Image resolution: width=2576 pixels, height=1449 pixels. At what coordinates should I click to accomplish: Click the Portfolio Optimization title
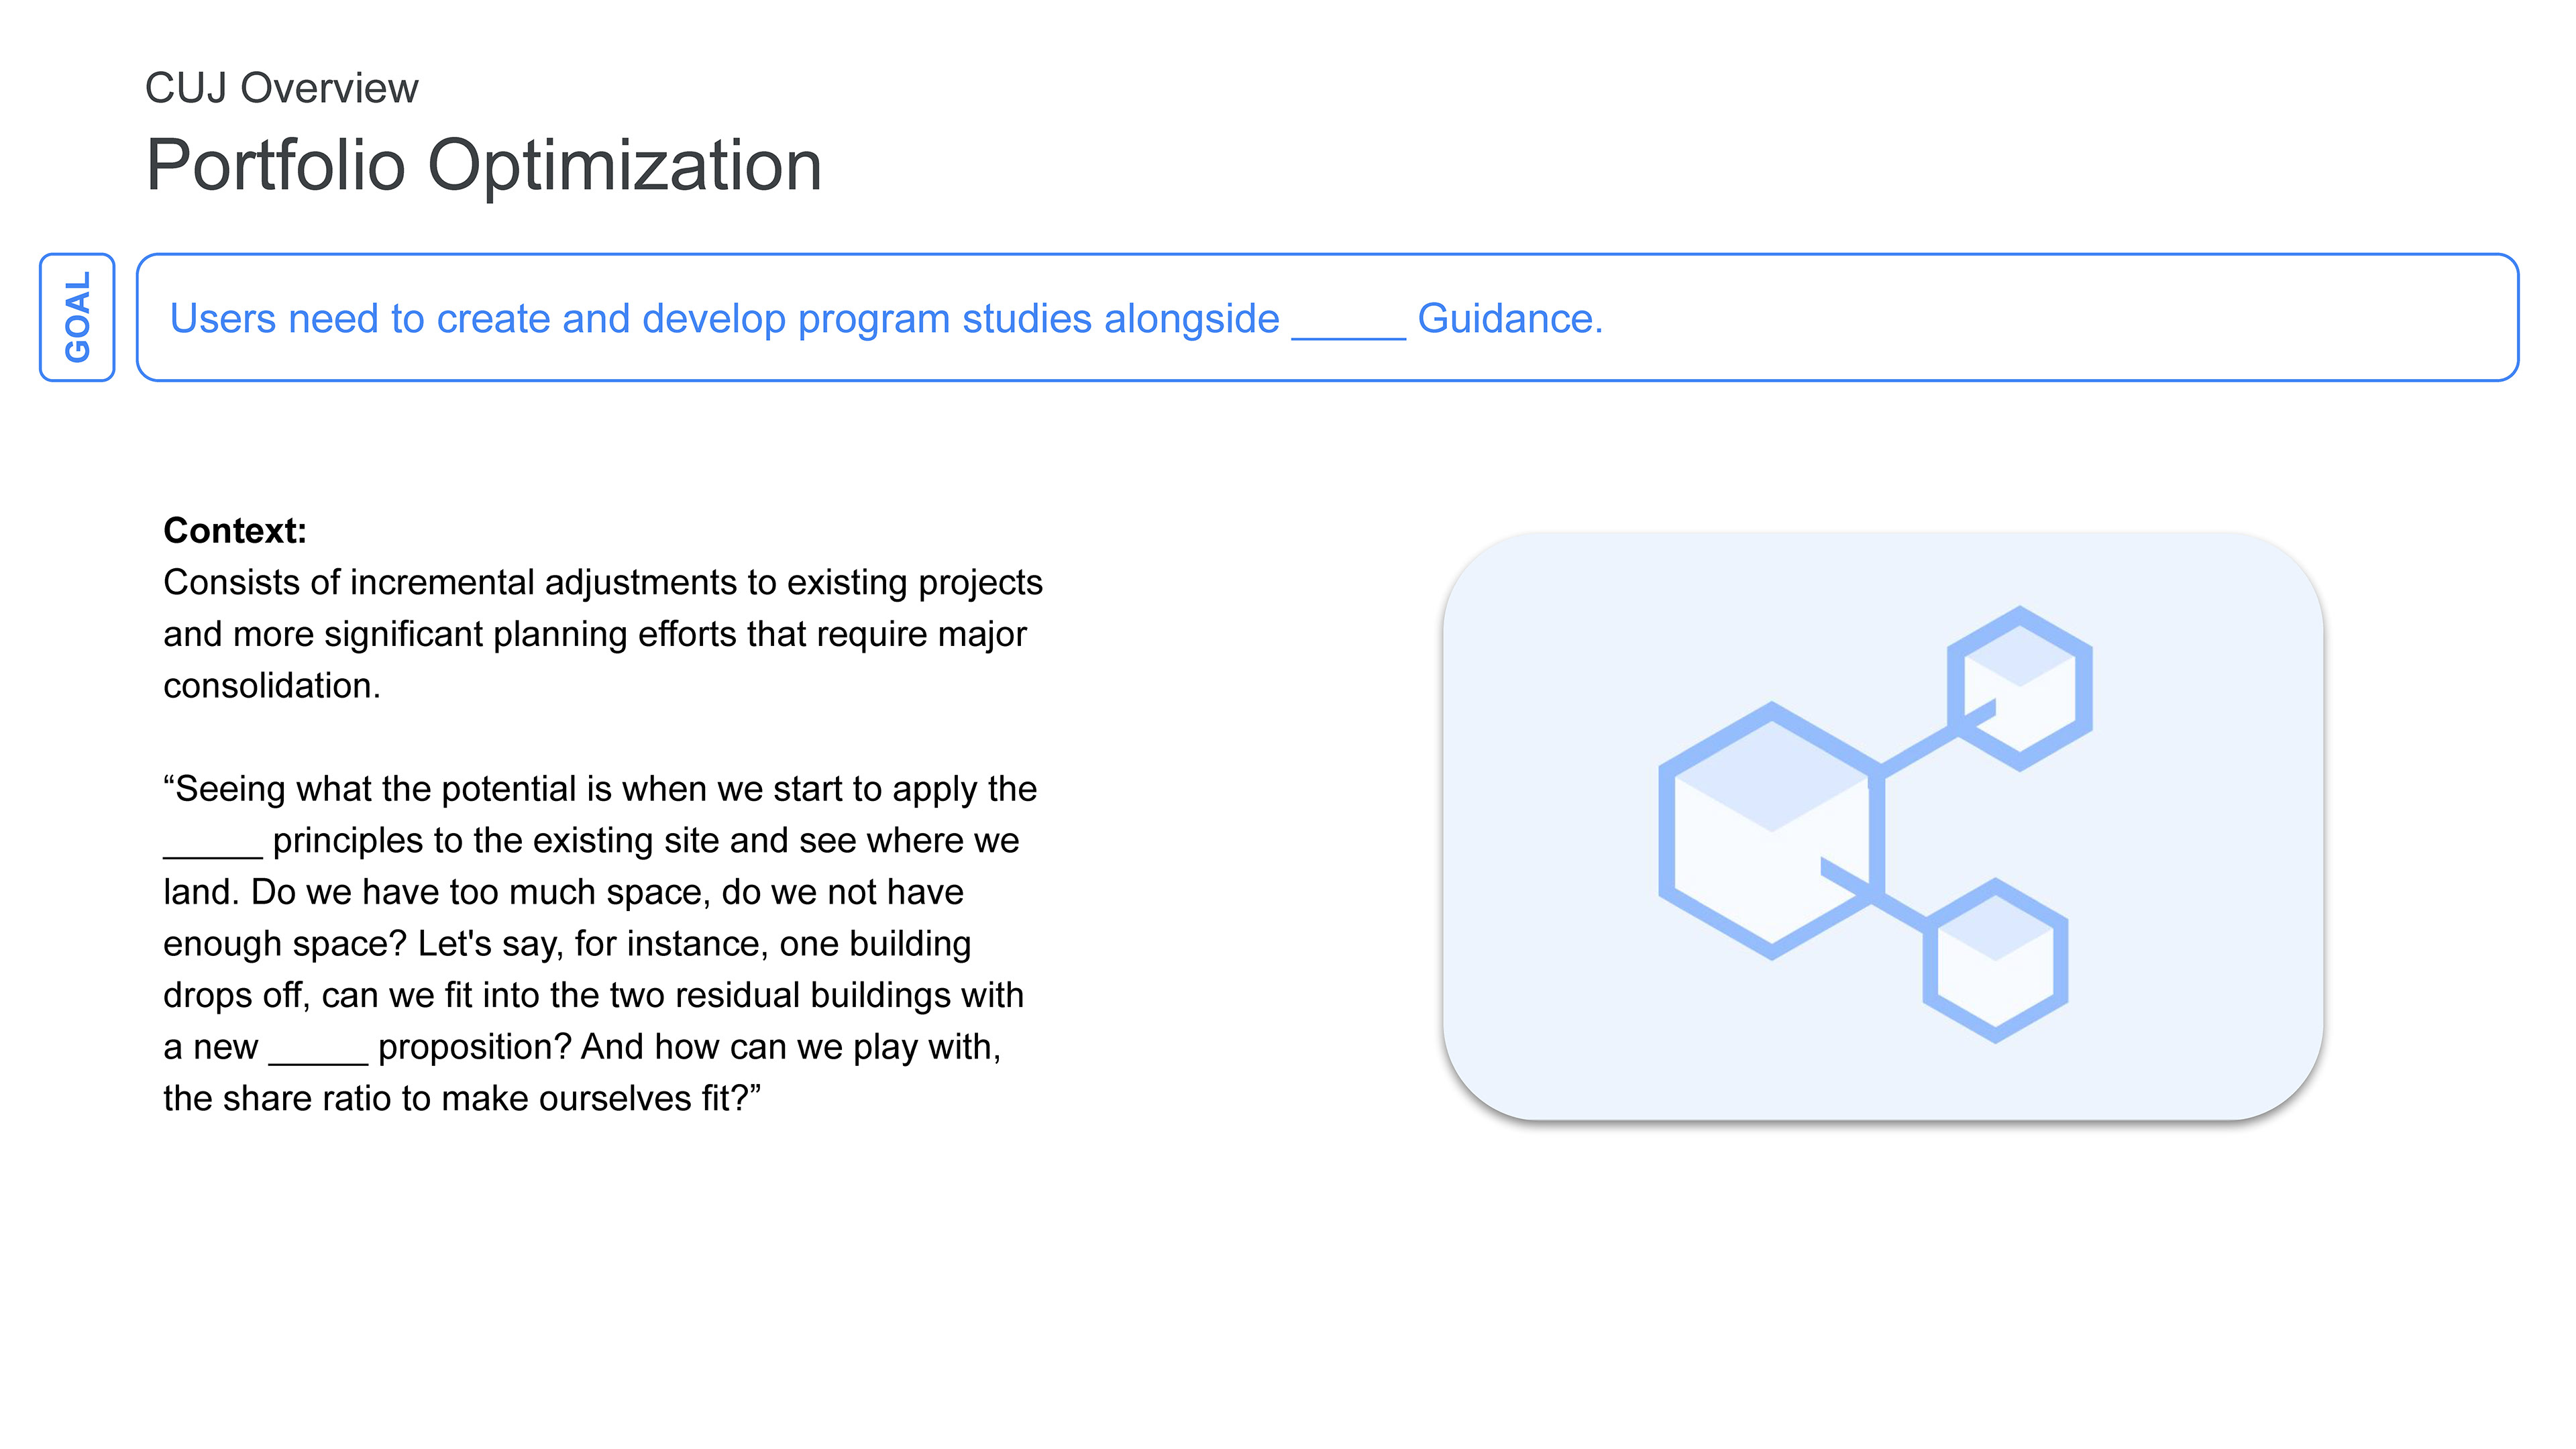coord(484,165)
